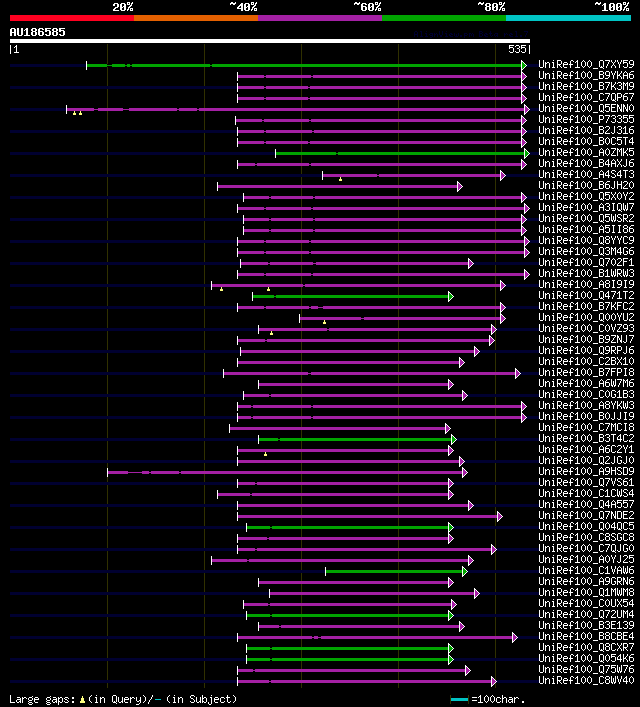Screen dimensions: 640x707
Task: Click UniRef100_B4AXJ6 label
Action: tap(586, 164)
